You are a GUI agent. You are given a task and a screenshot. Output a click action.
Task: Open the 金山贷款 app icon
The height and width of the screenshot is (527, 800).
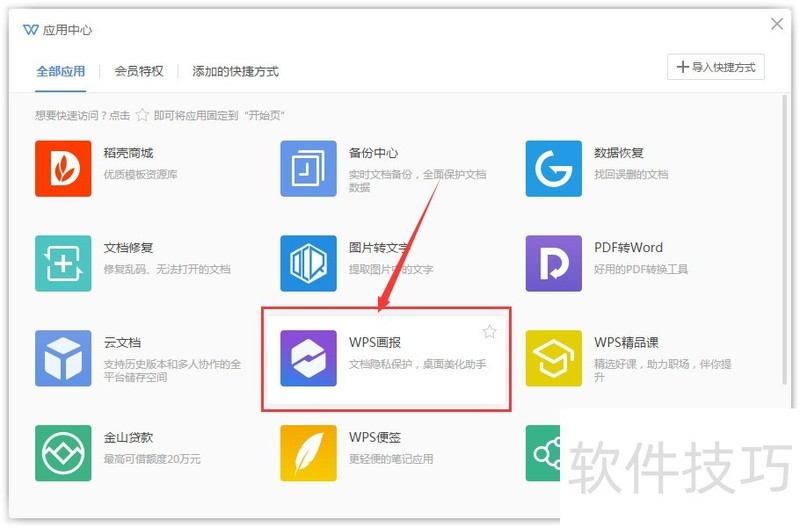tap(63, 453)
